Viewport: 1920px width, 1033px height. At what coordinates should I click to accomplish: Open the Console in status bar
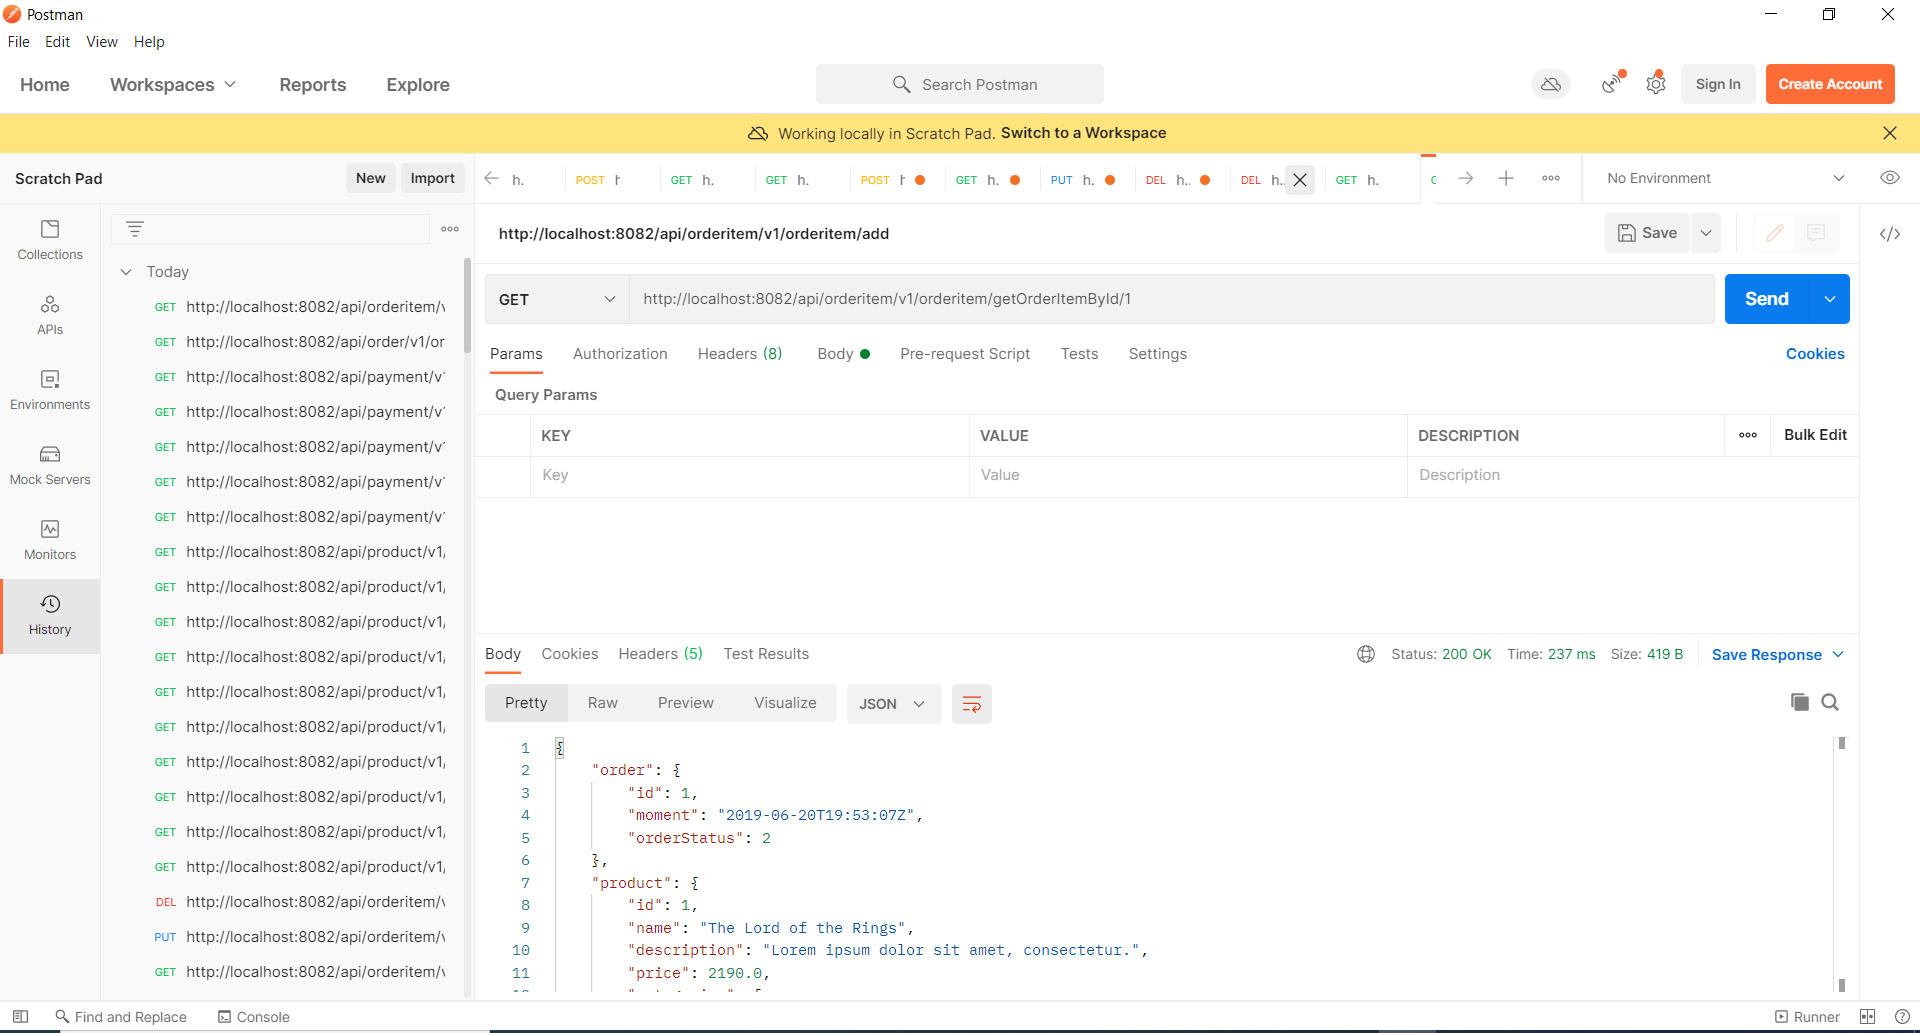pyautogui.click(x=254, y=1017)
